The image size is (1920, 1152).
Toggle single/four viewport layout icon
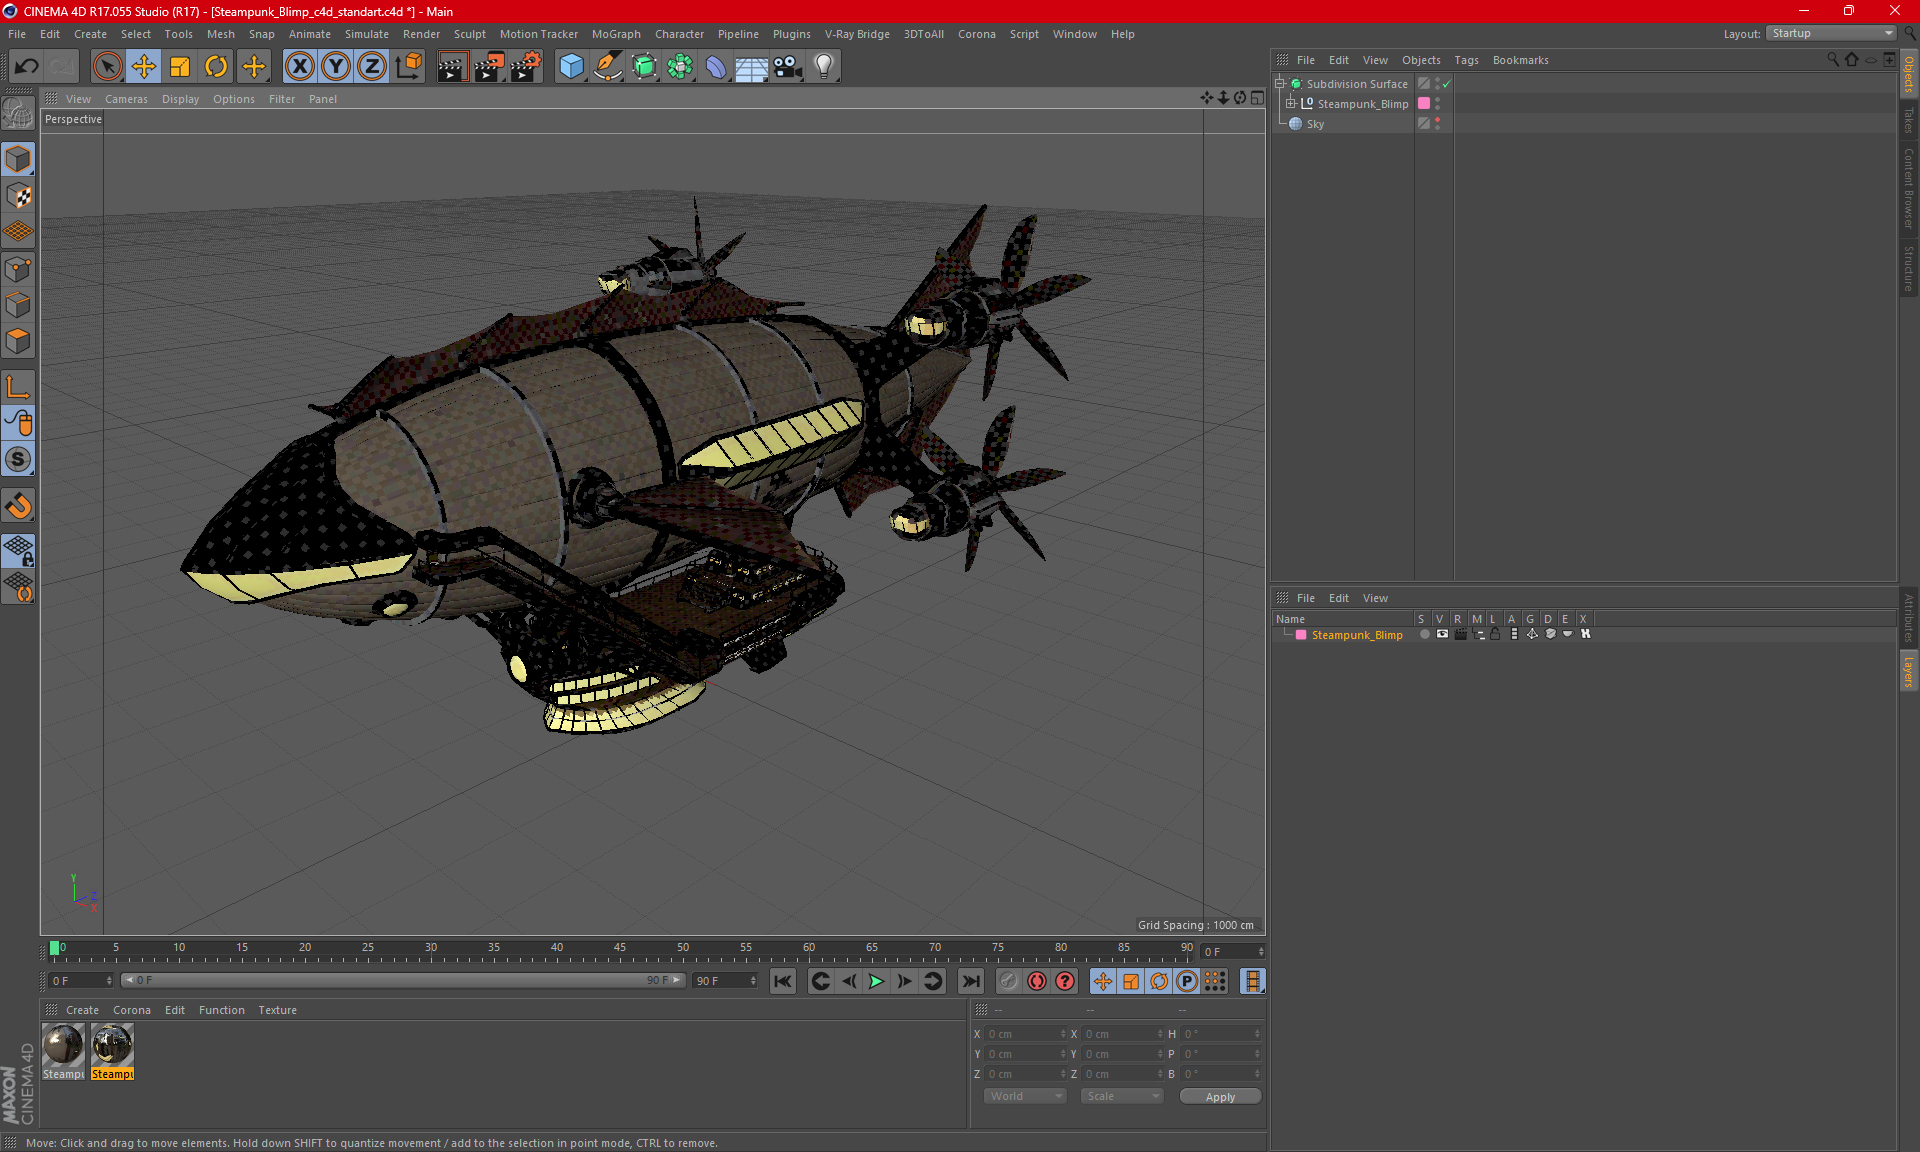[x=1257, y=98]
